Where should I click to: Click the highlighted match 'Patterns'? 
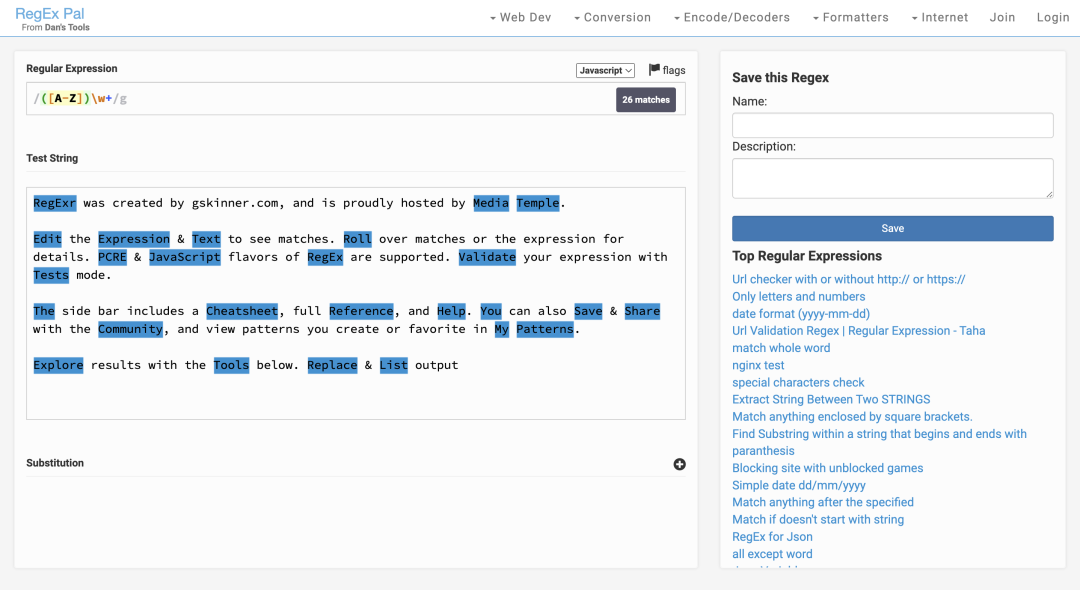(545, 329)
